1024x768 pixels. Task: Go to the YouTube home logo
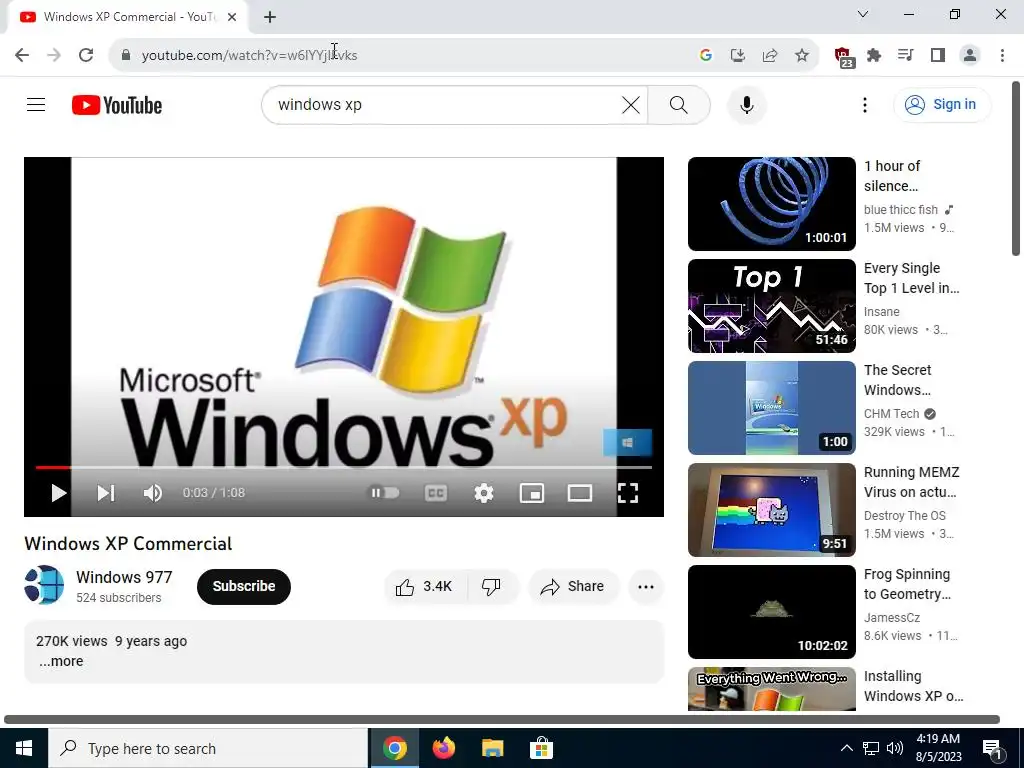tap(117, 105)
